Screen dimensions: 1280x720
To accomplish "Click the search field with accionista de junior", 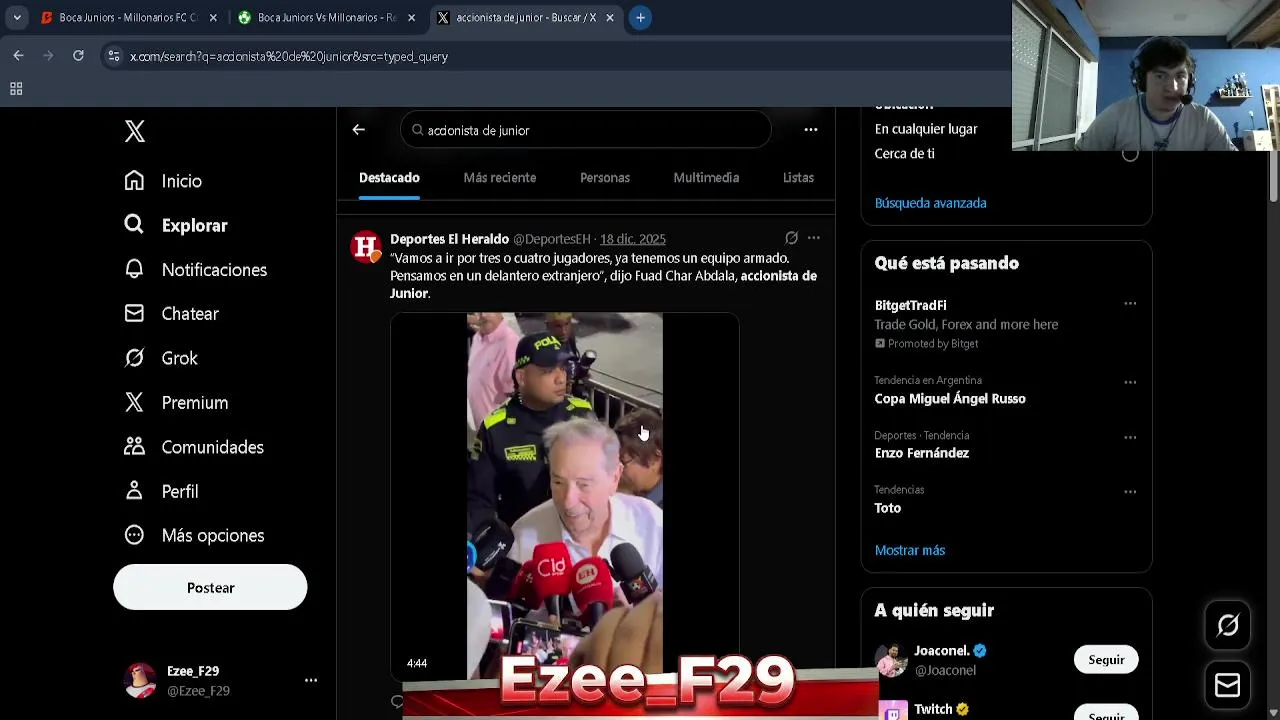I will 586,130.
